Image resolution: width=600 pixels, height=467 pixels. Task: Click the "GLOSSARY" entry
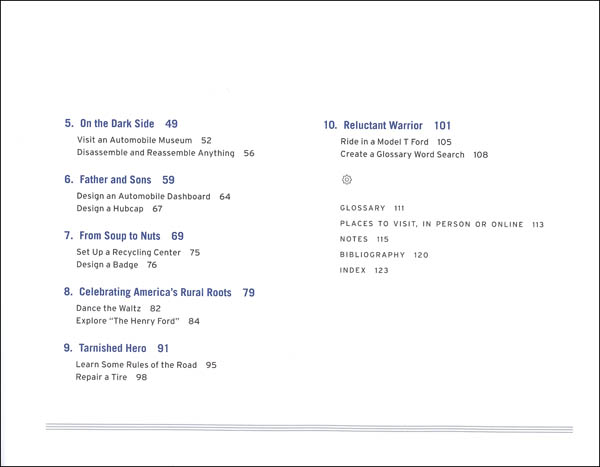point(362,208)
